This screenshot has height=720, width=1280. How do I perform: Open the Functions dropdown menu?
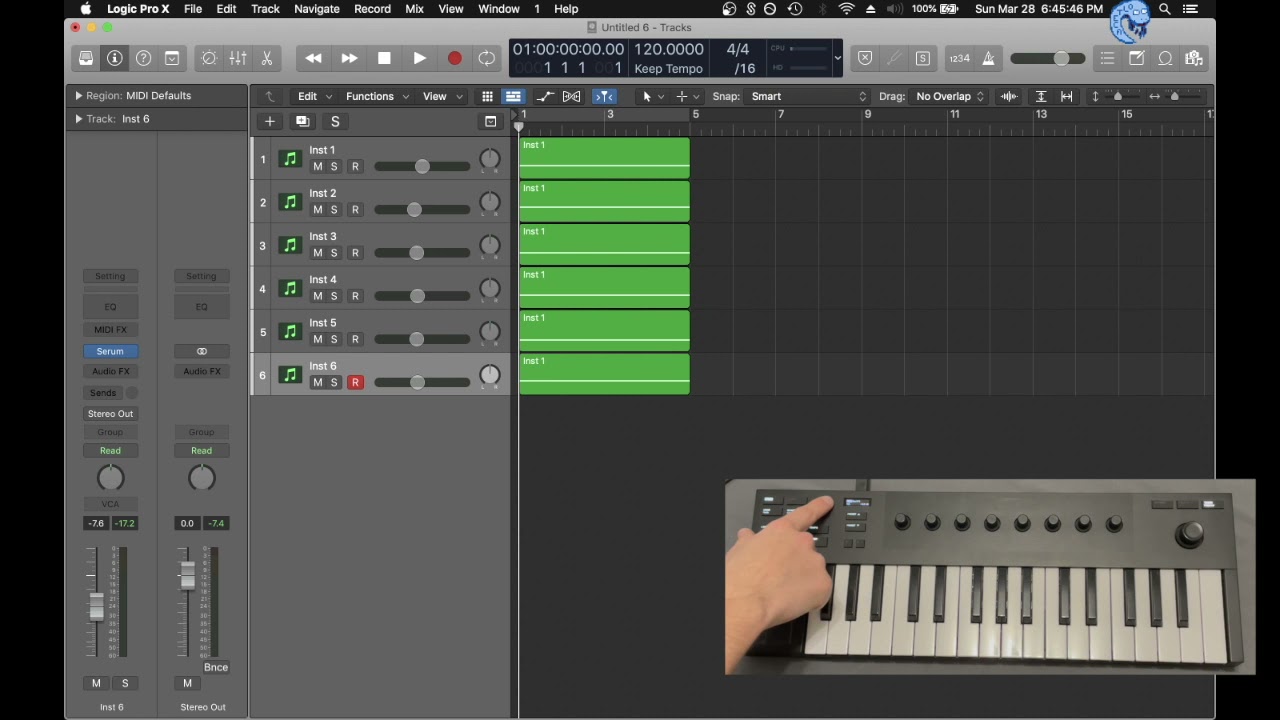coord(377,96)
